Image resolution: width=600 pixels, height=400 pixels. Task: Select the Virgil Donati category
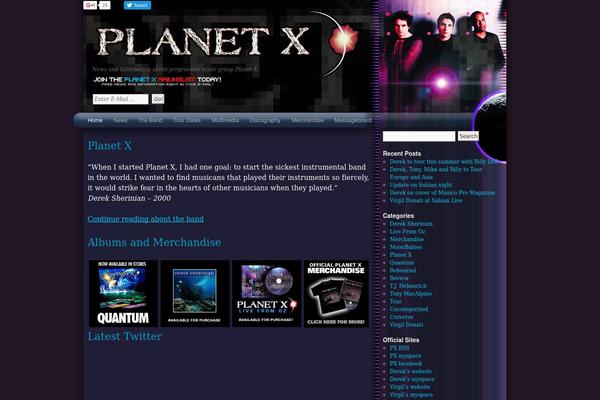(406, 325)
